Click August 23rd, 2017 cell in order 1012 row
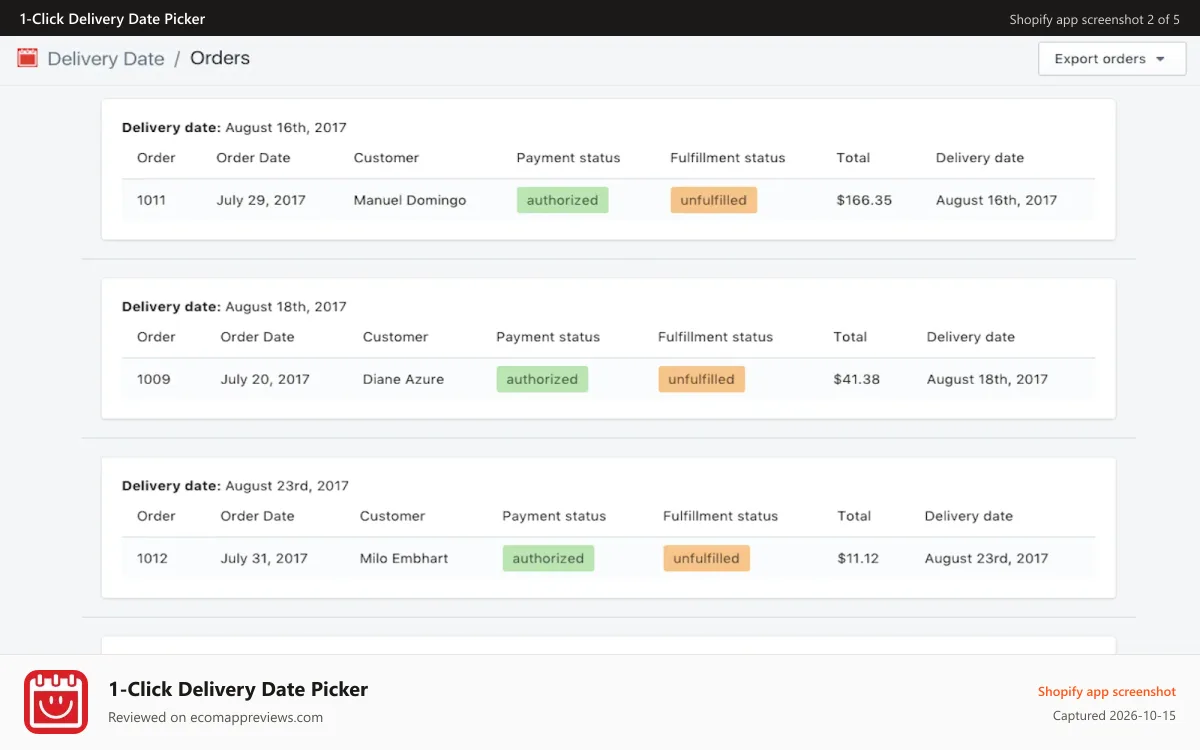 (986, 558)
